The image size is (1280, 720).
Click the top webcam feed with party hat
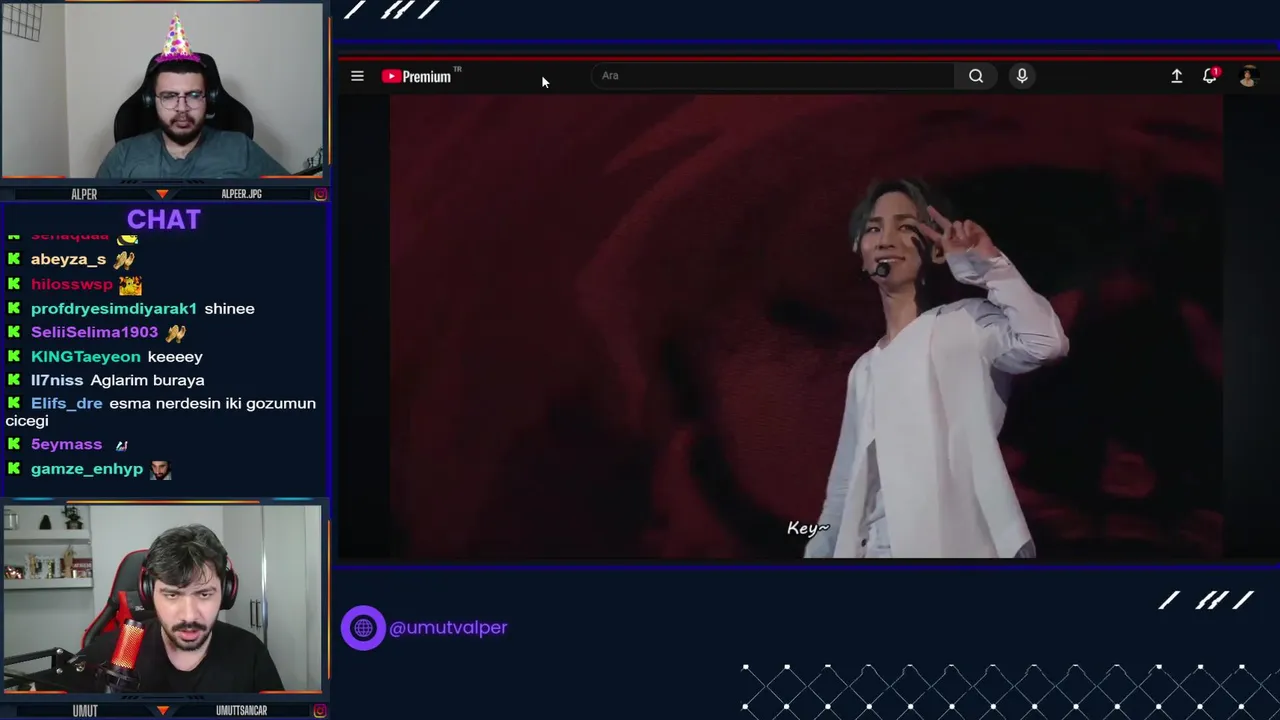point(163,91)
